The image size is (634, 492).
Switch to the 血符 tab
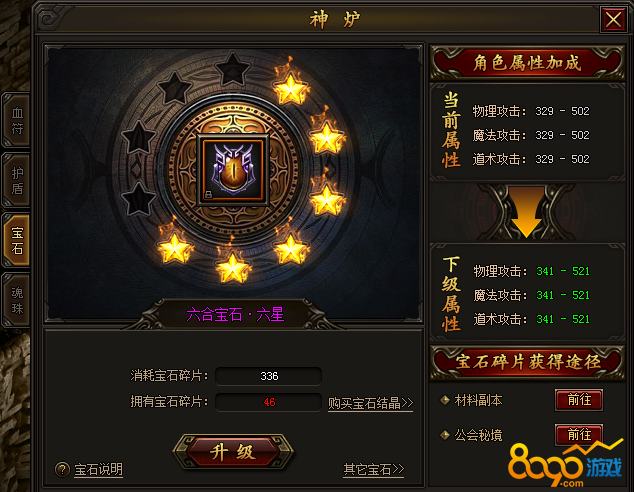(16, 120)
